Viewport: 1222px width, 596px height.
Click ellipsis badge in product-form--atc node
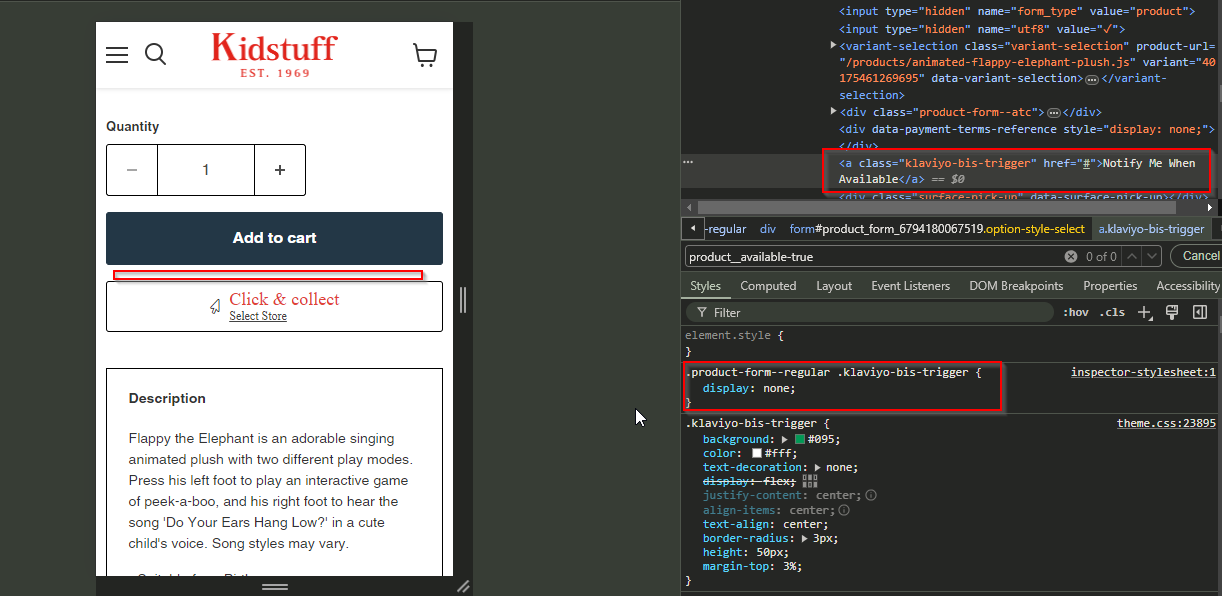pyautogui.click(x=1053, y=113)
